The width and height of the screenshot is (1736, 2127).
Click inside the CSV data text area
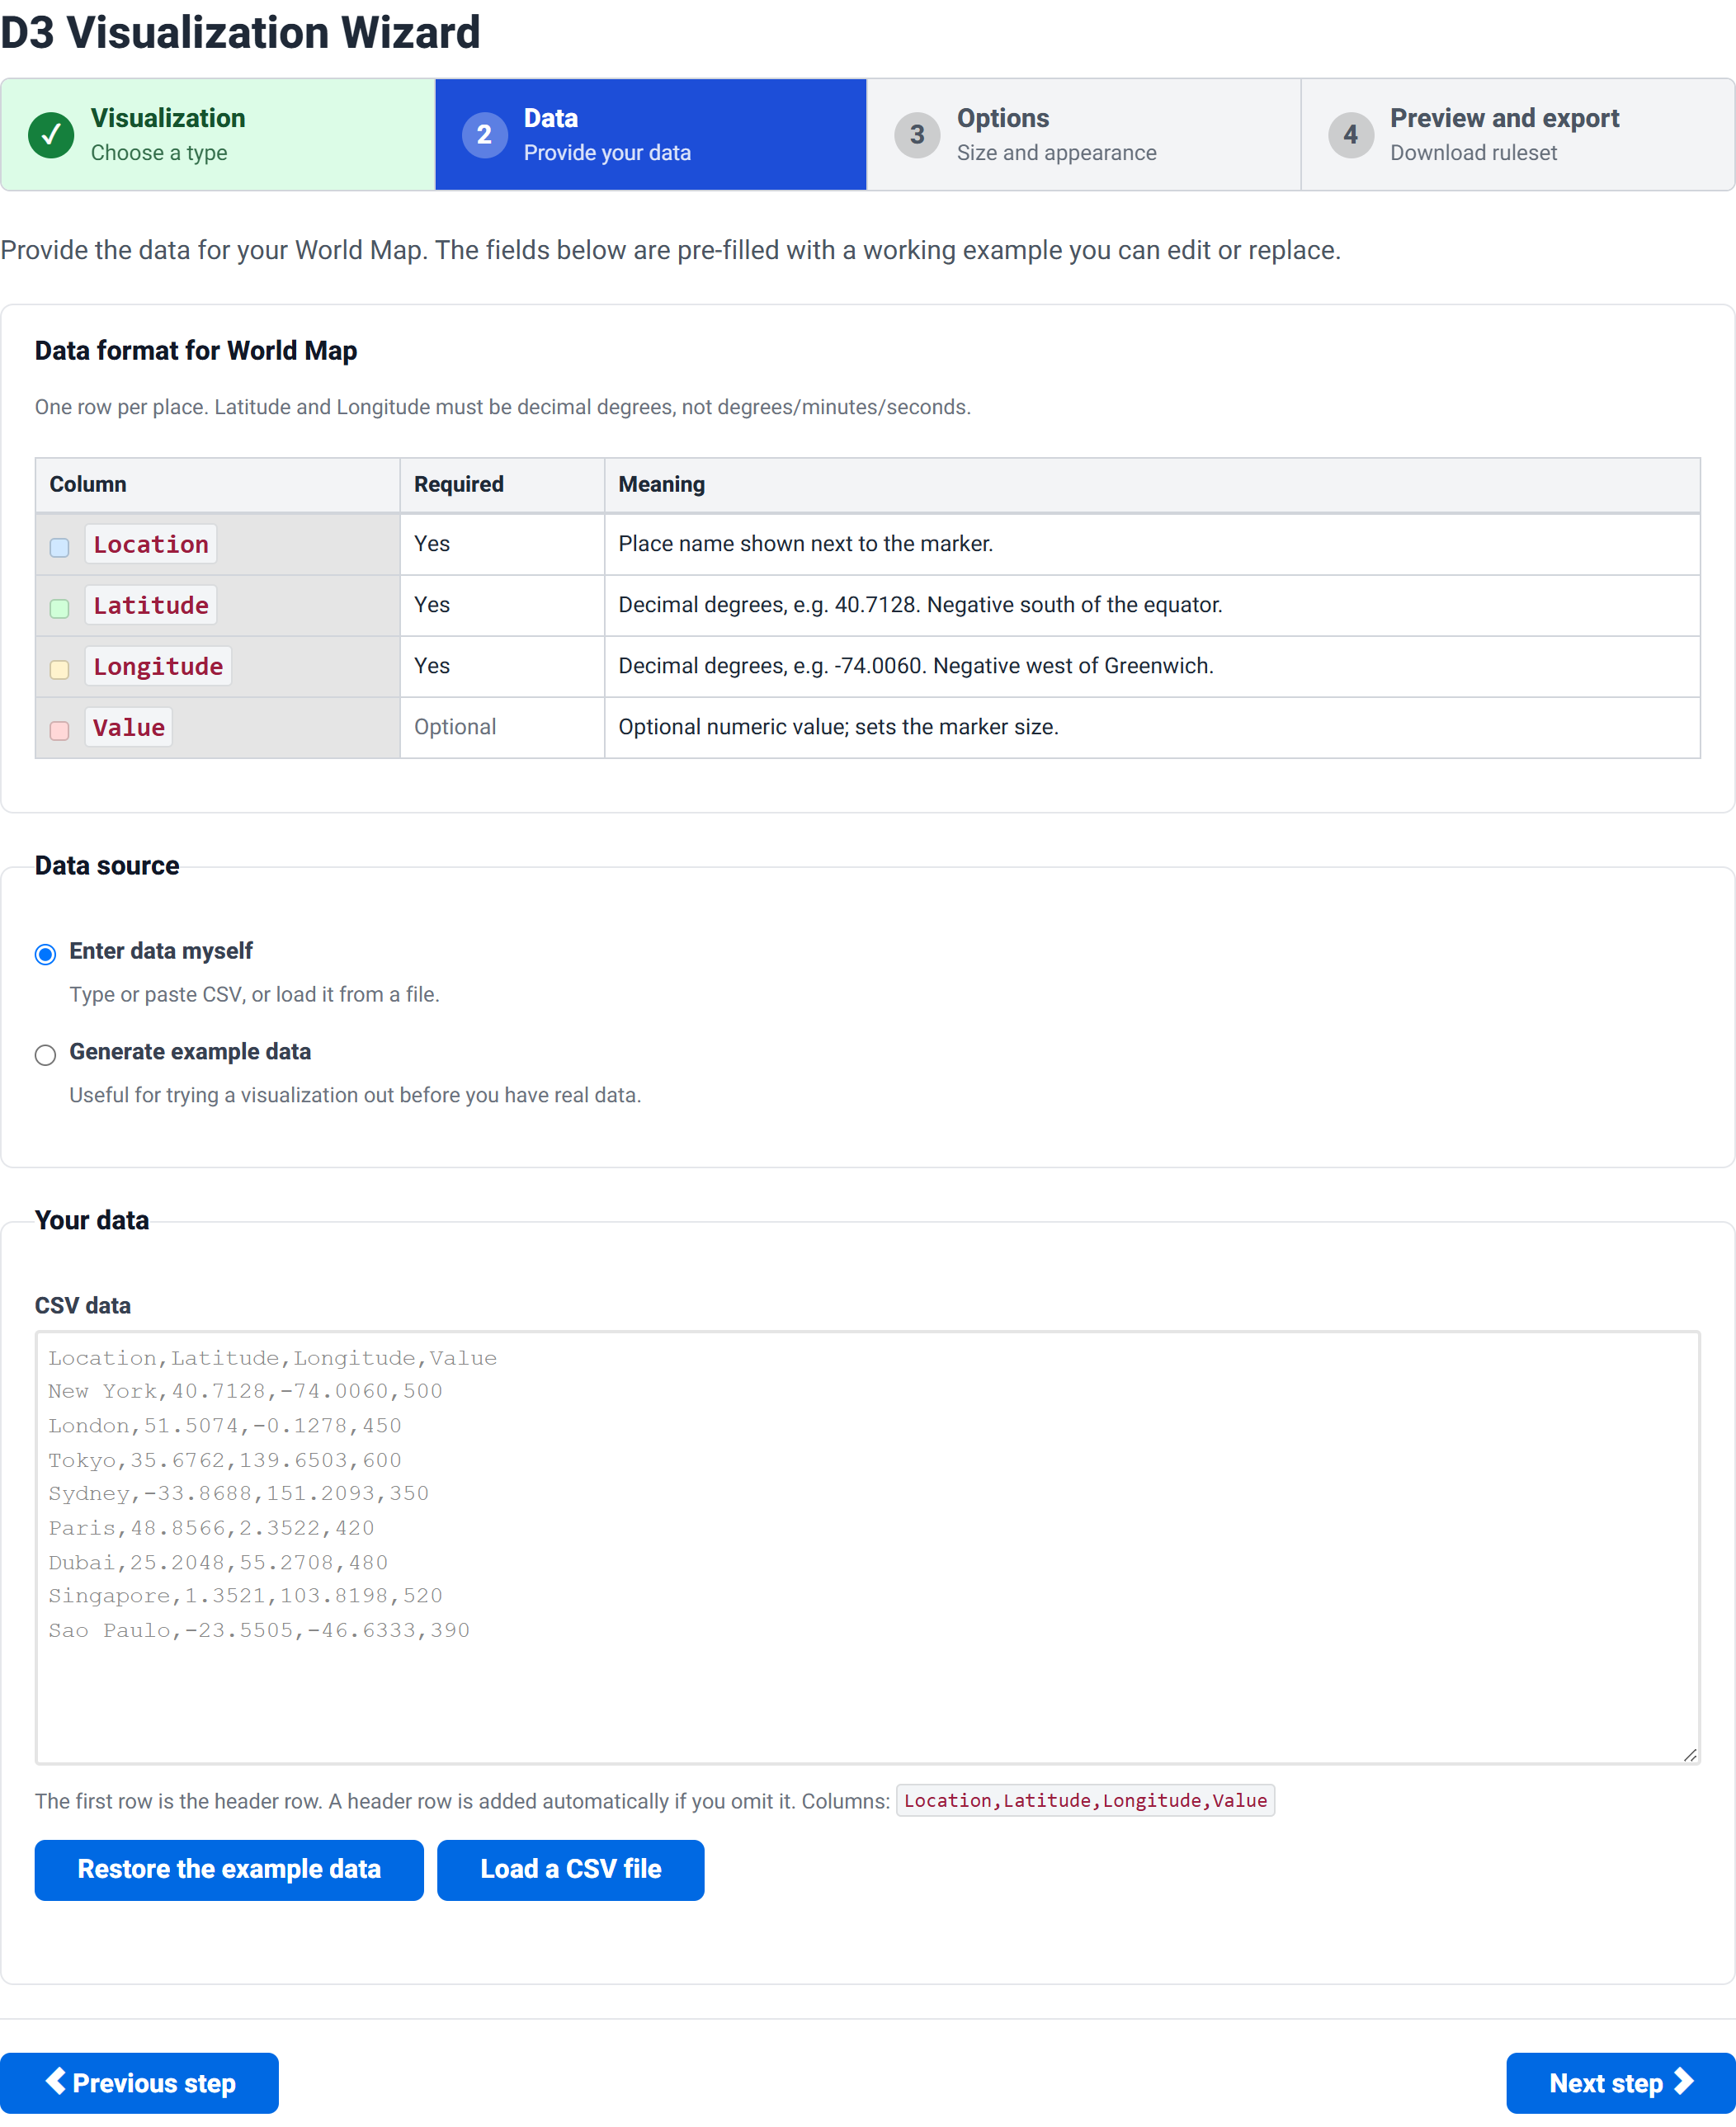coord(867,1546)
